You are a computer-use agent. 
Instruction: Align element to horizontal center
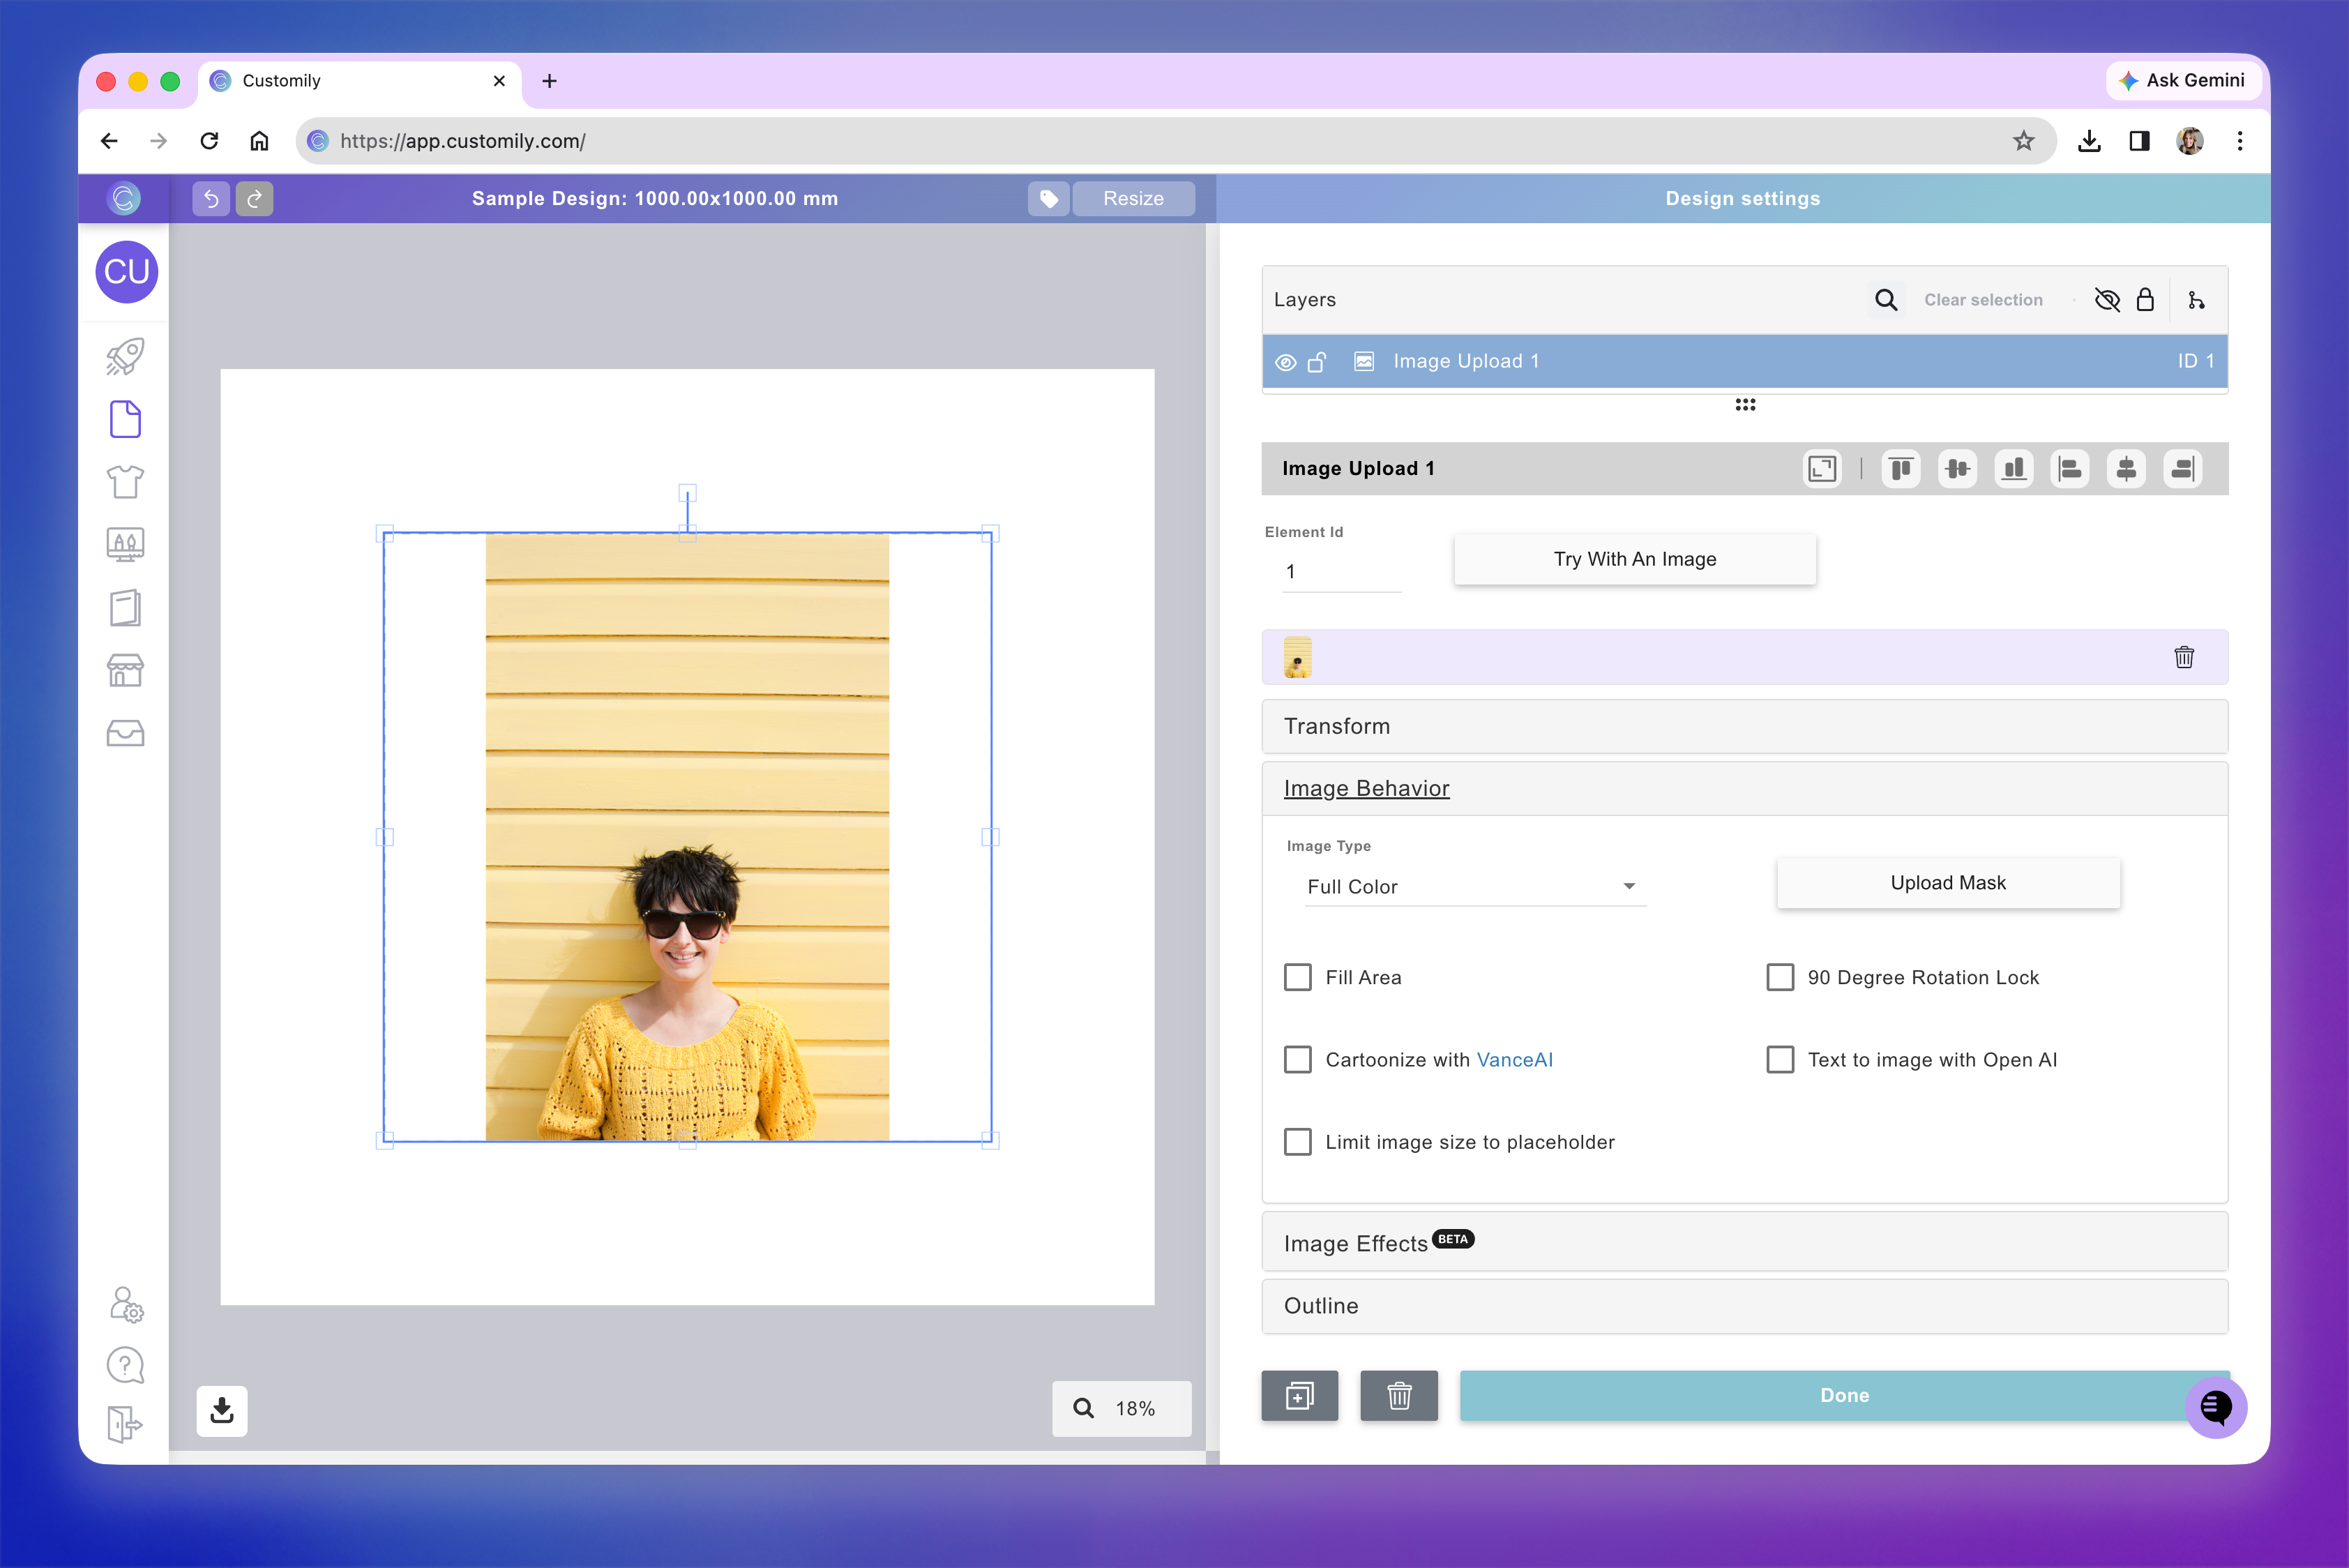2126,468
